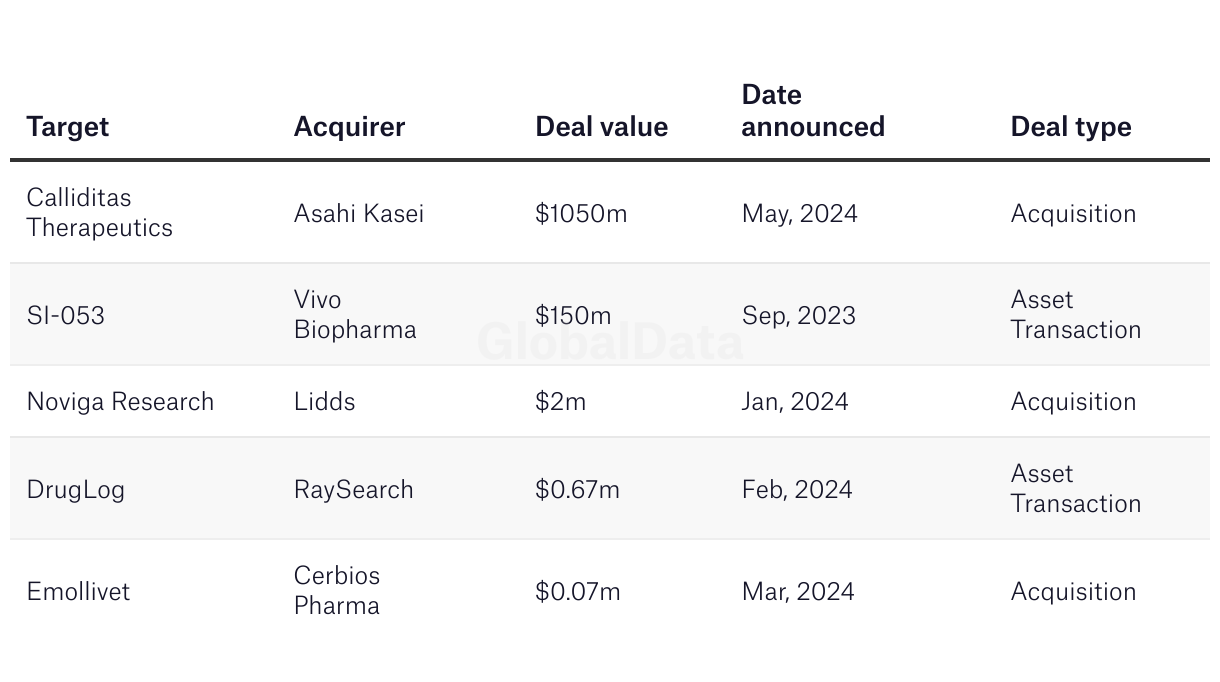The width and height of the screenshot is (1220, 682).
Task: Select the Asahi Kasei acquirer cell
Action: tap(358, 214)
